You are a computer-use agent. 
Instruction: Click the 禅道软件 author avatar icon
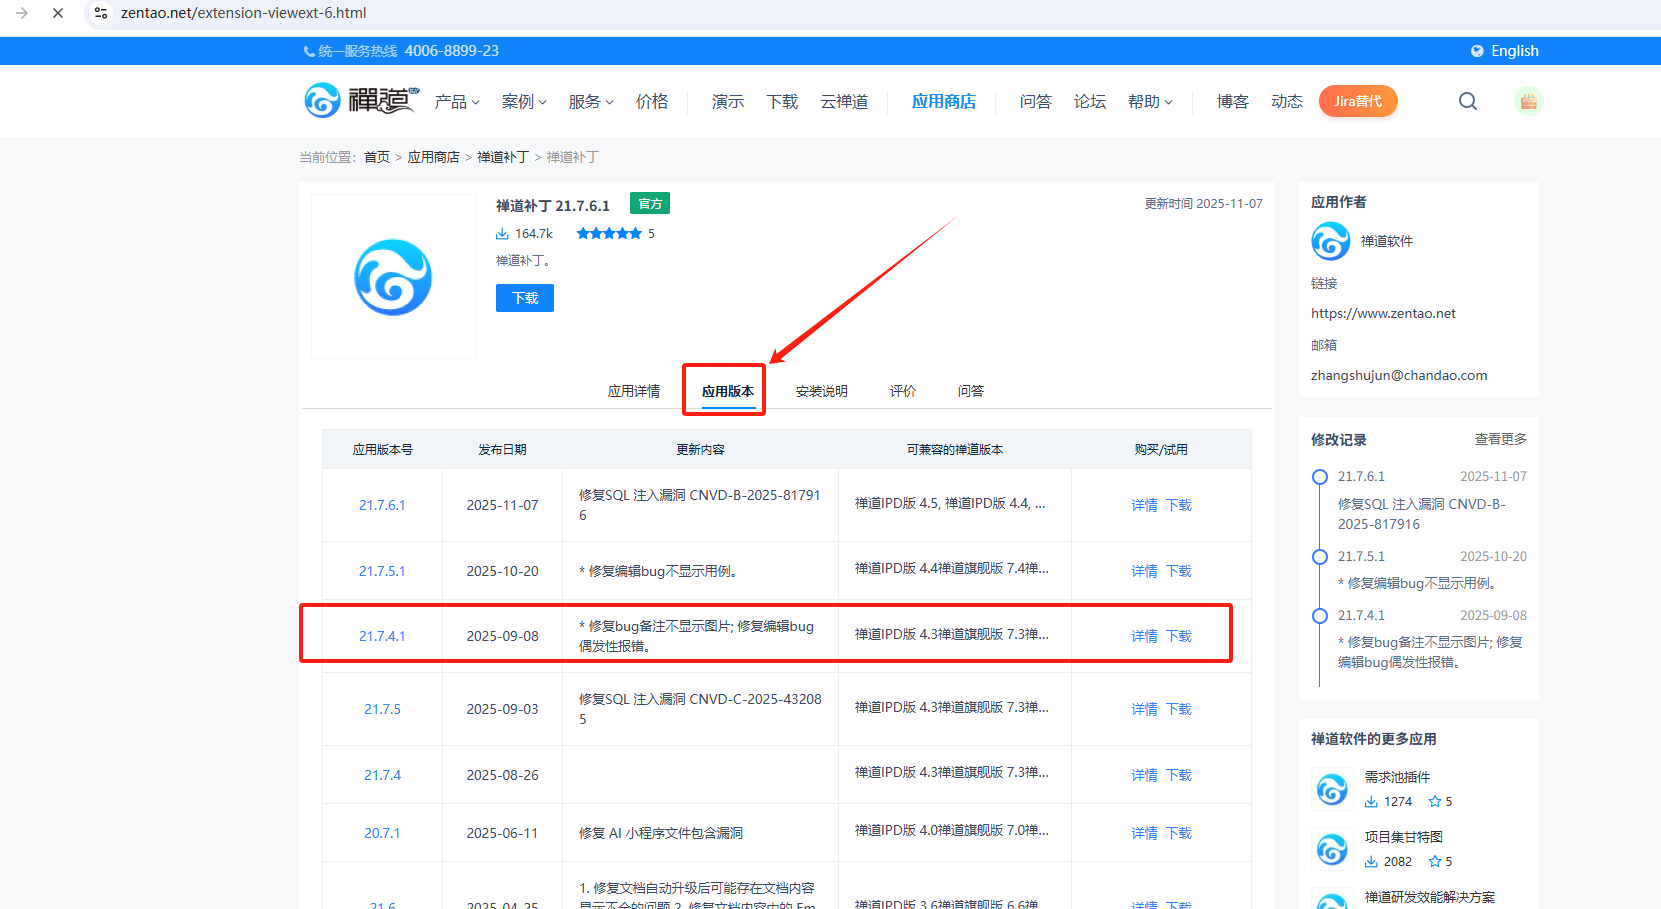(x=1330, y=241)
